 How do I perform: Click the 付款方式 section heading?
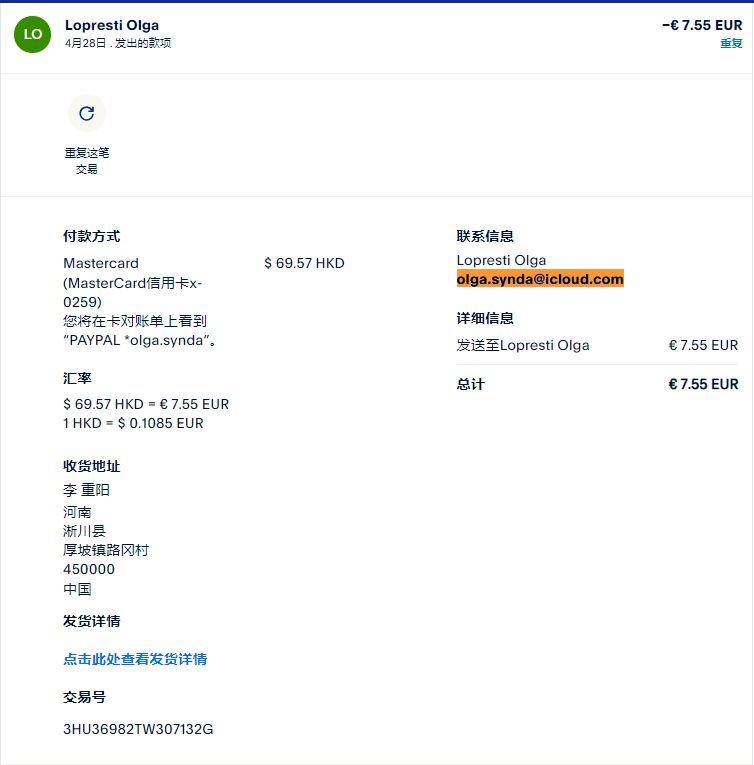91,236
